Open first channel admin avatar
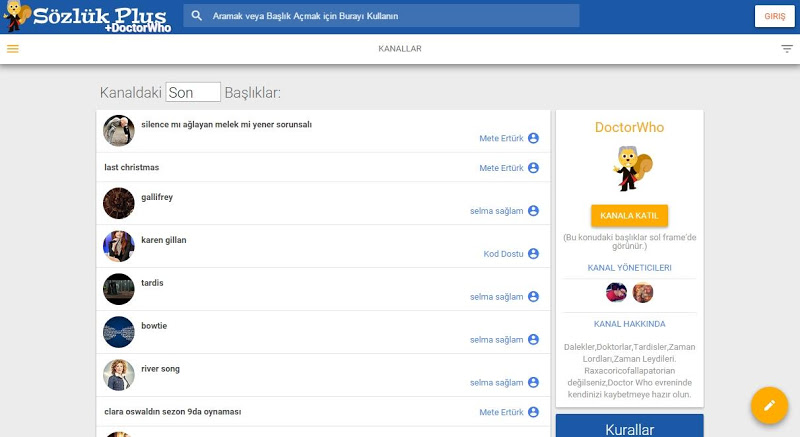 tap(616, 292)
